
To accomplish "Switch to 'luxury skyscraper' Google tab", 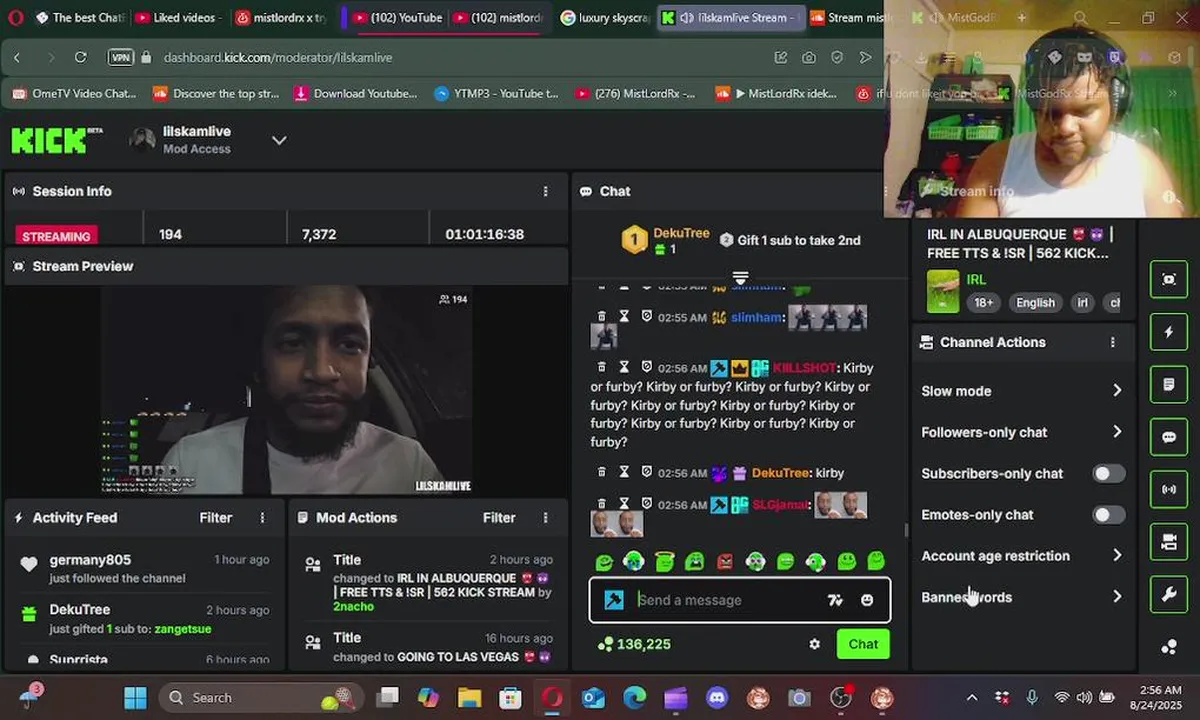I will [603, 18].
